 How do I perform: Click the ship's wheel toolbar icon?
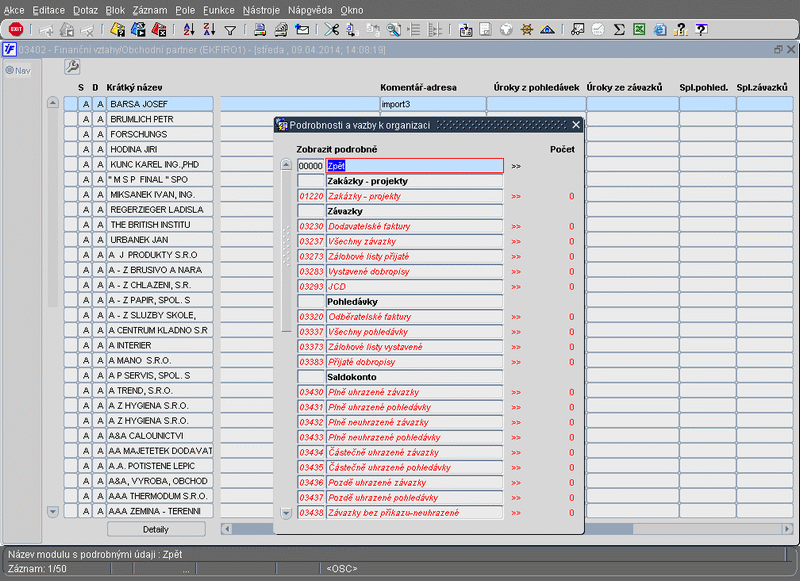pyautogui.click(x=527, y=30)
